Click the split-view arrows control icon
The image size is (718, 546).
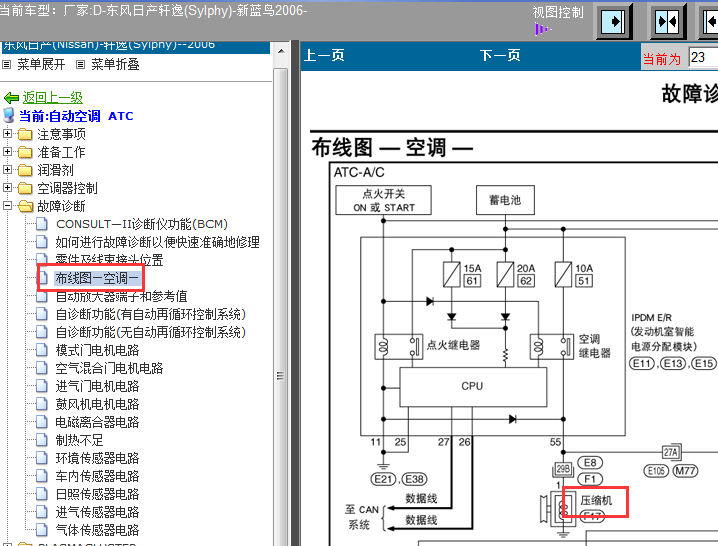point(667,21)
